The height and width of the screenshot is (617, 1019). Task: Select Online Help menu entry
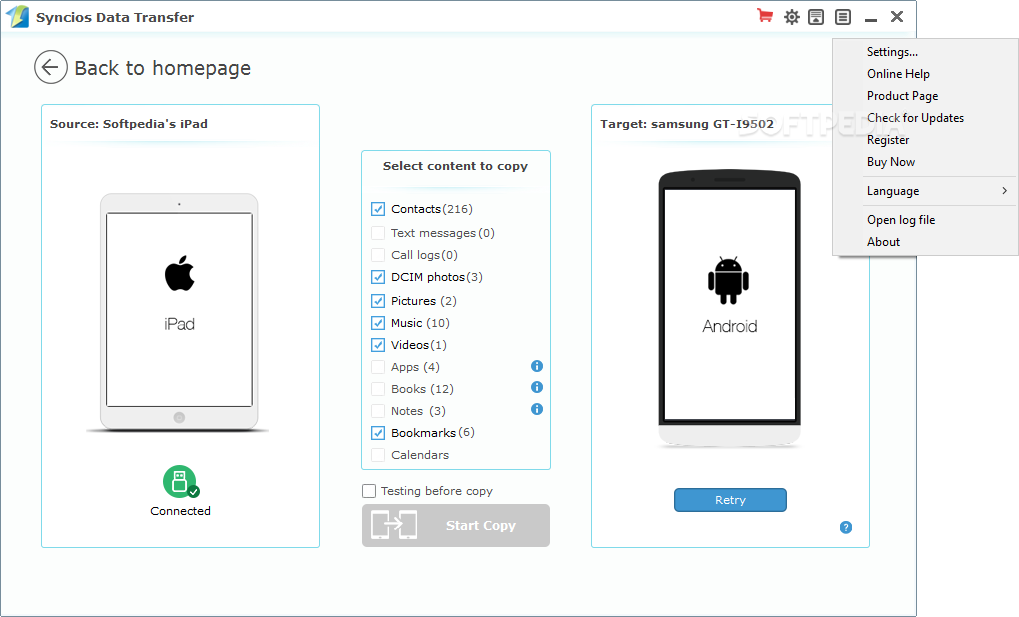tap(925, 74)
